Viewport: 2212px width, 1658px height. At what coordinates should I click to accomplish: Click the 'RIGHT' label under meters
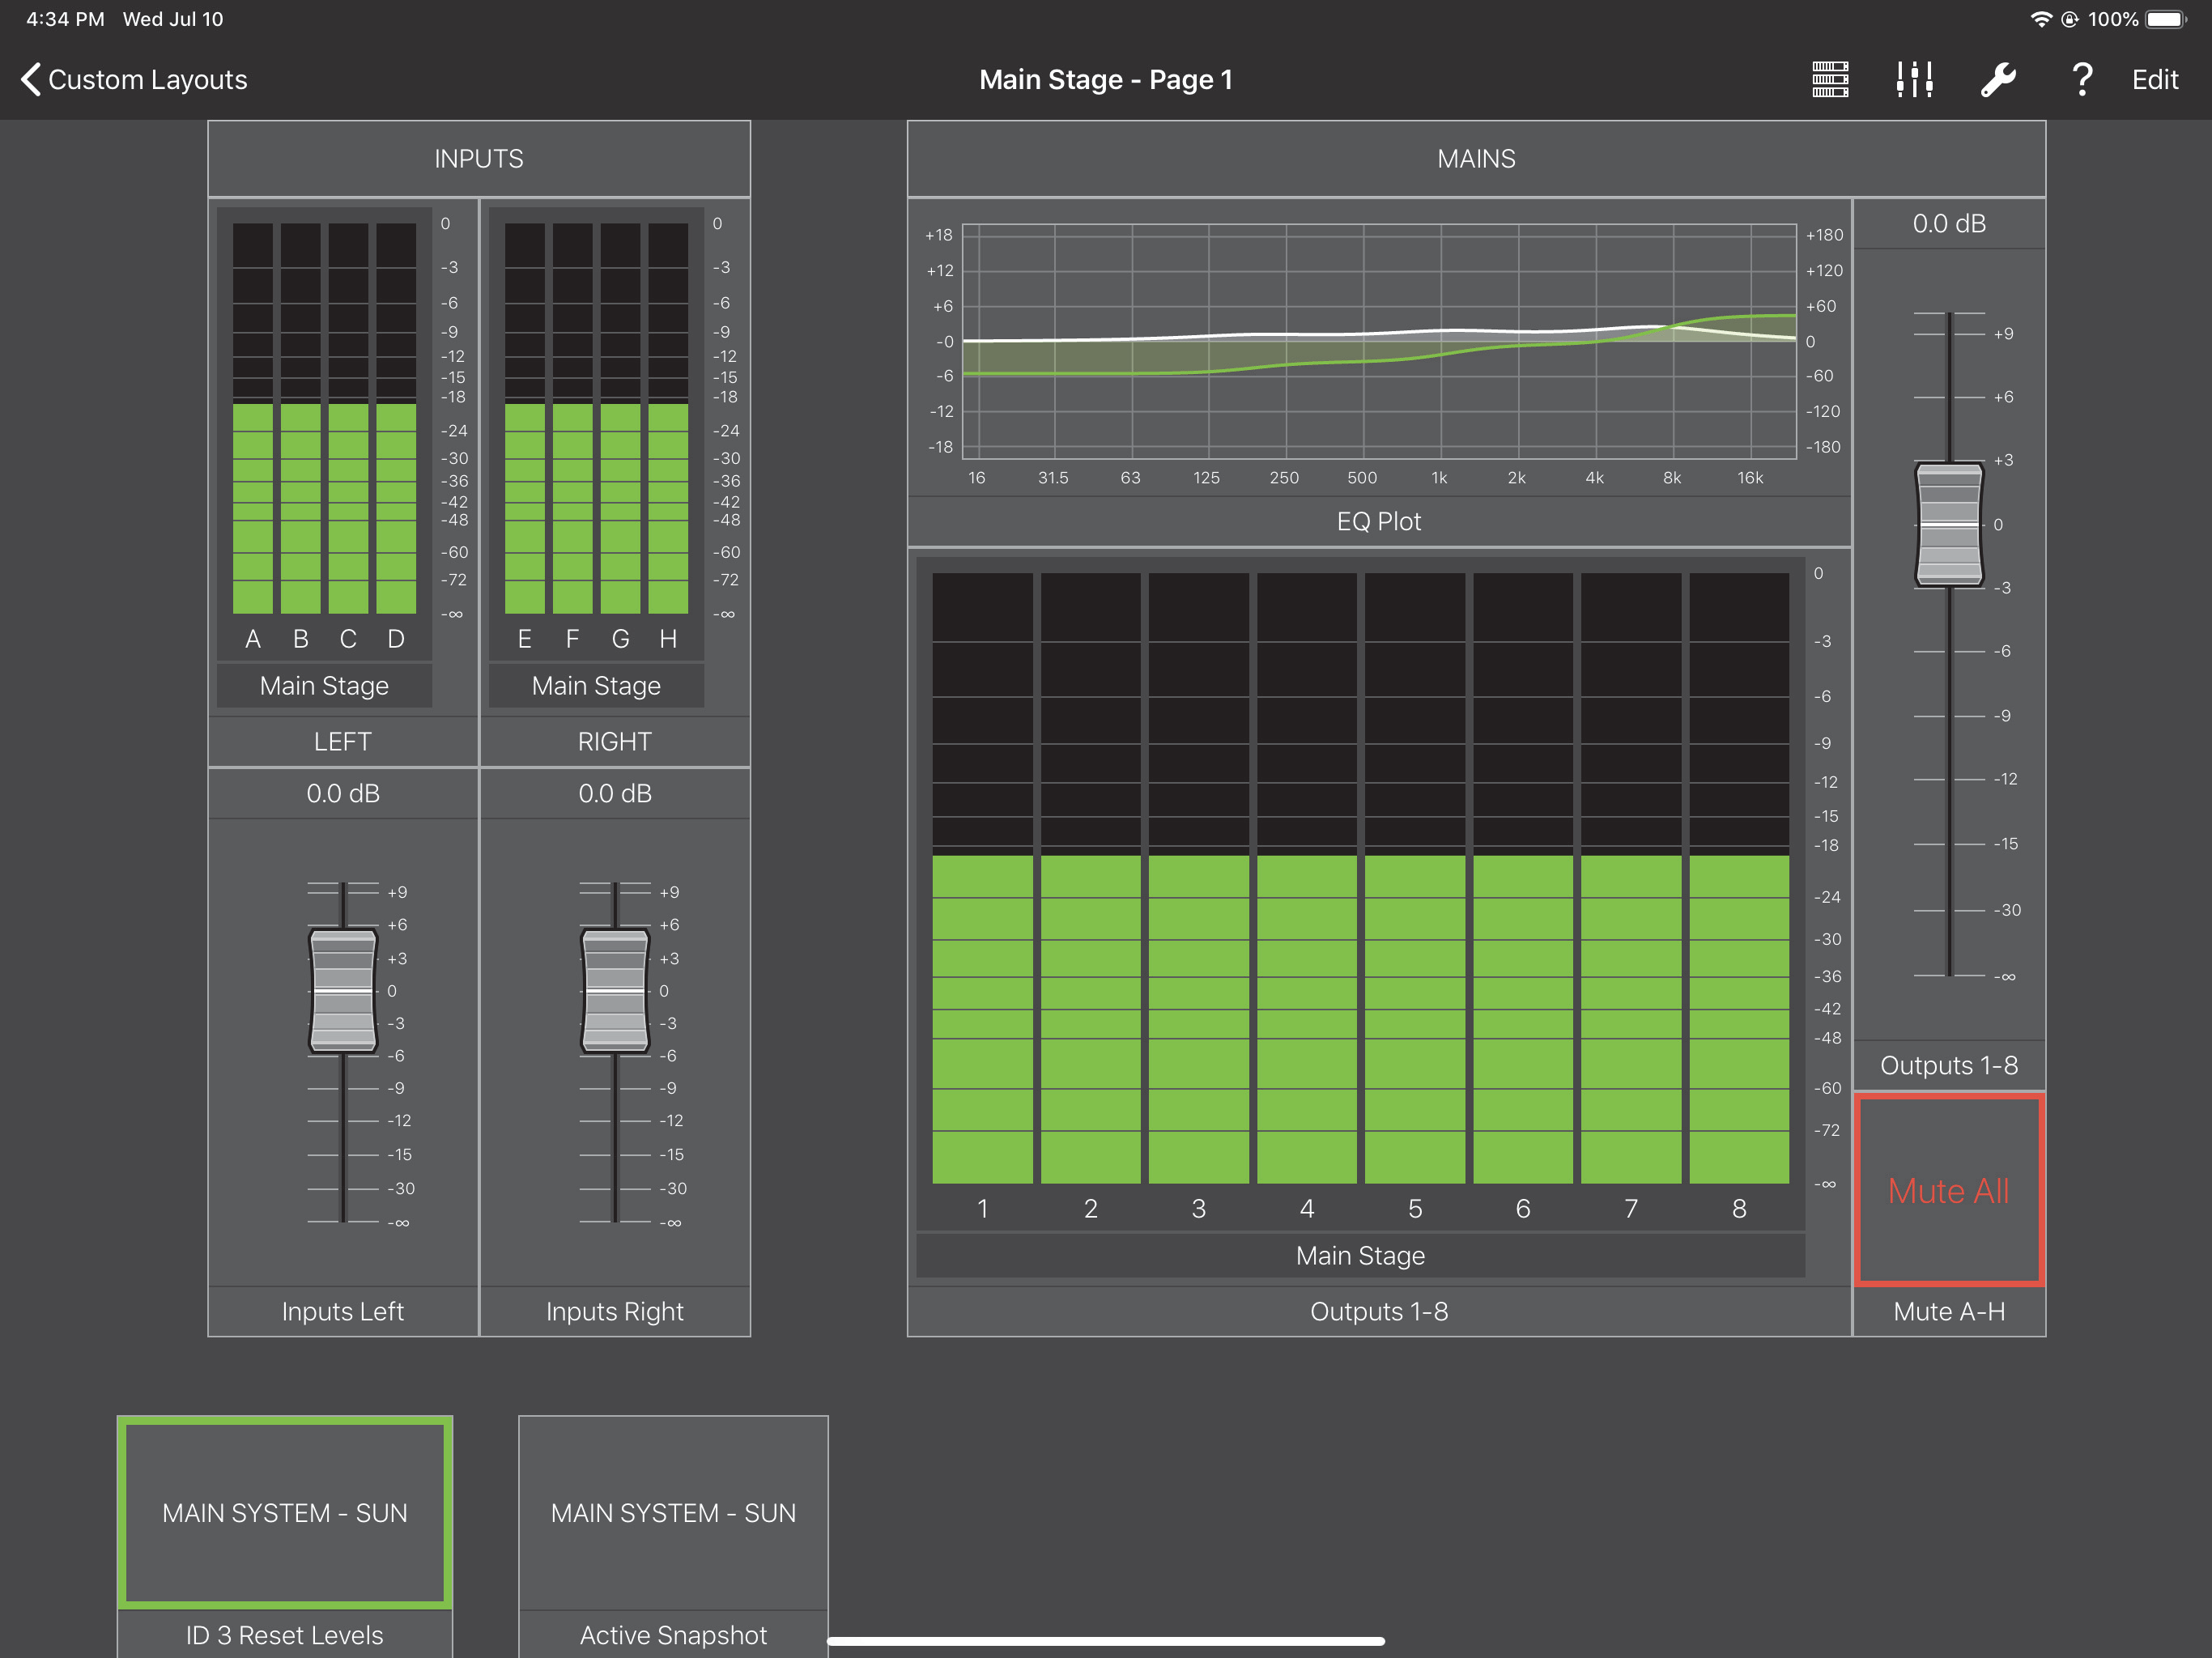615,741
